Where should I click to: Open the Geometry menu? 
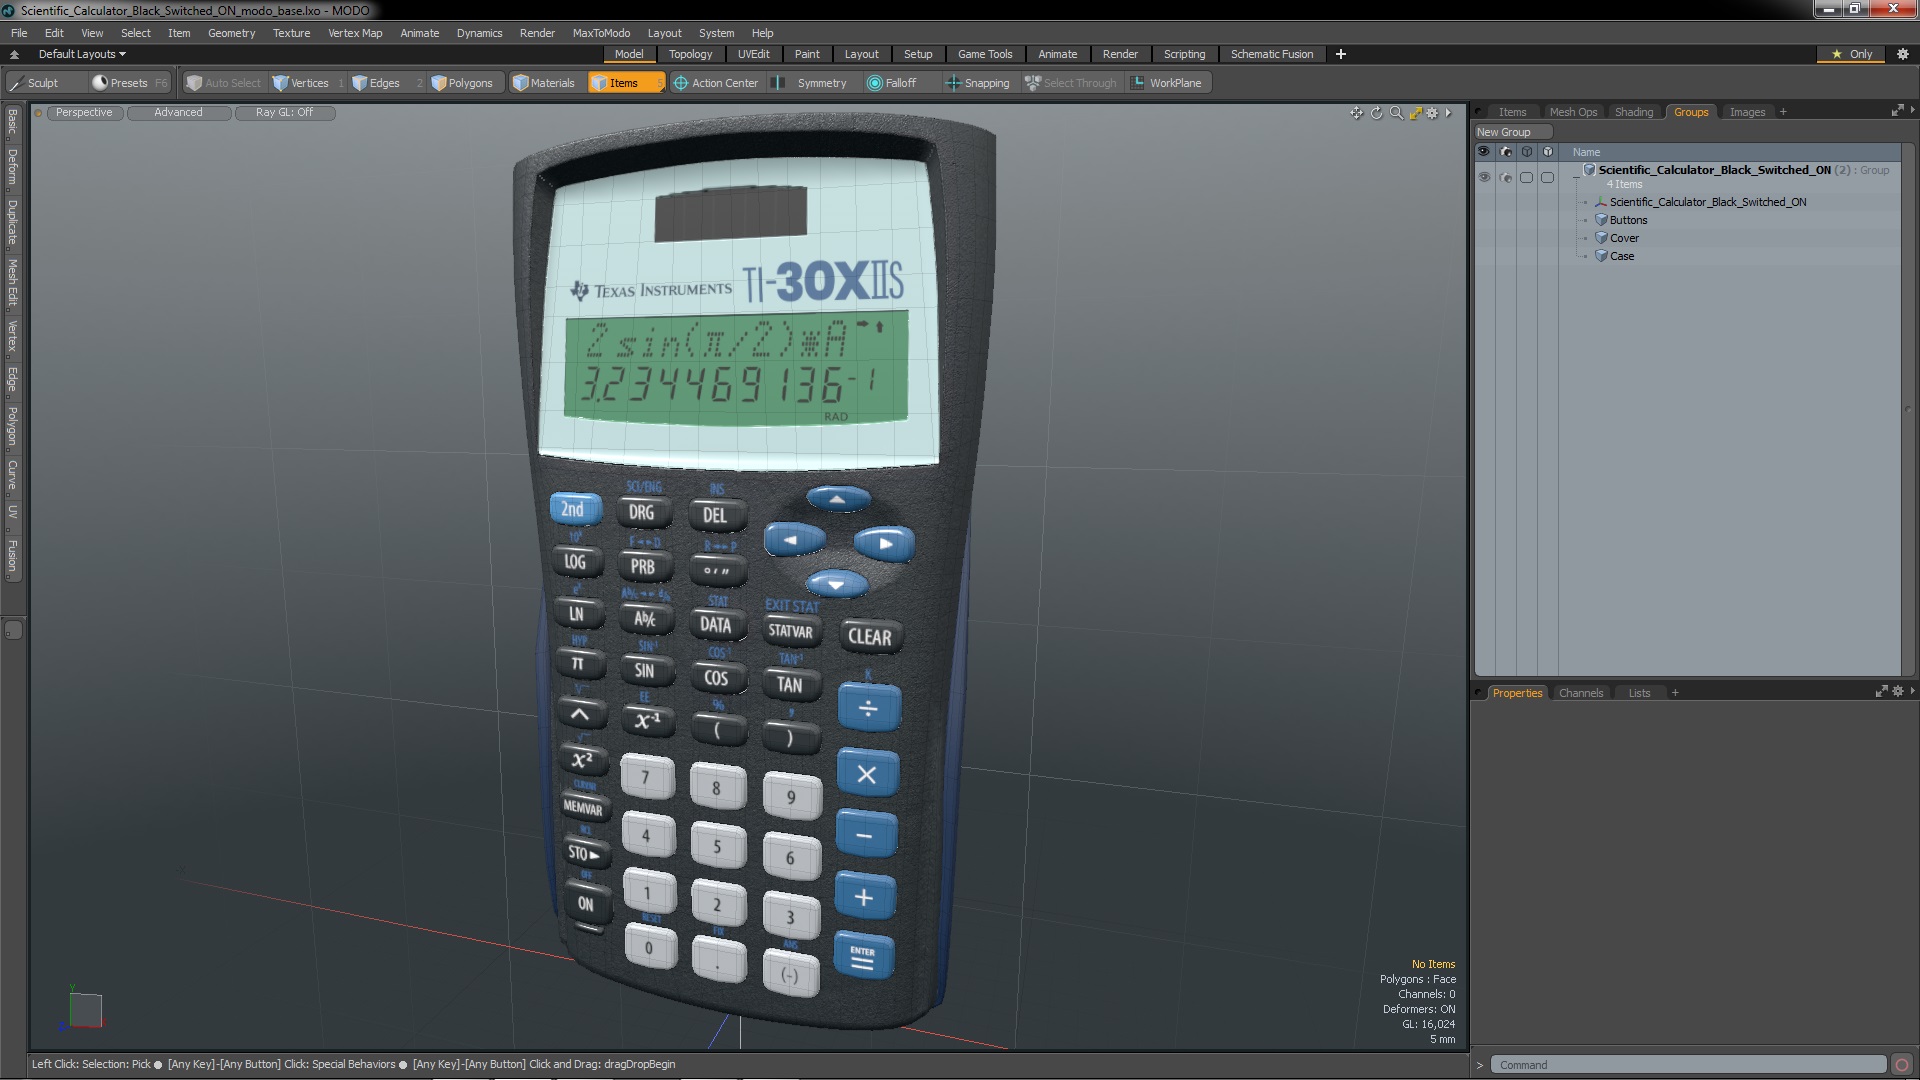point(231,33)
